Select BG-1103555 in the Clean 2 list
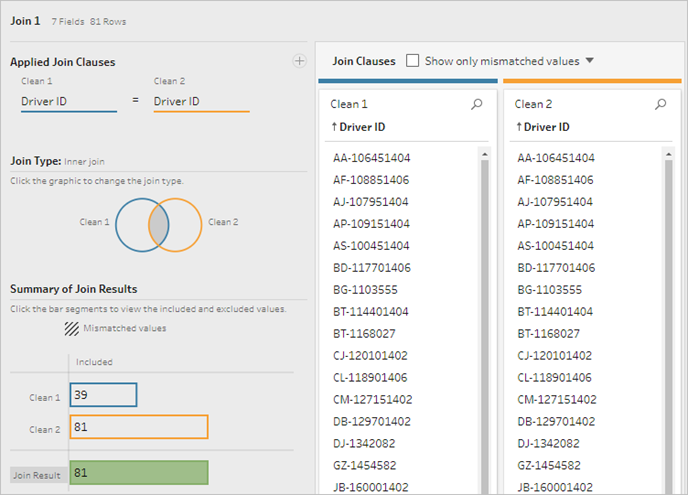 (x=549, y=290)
